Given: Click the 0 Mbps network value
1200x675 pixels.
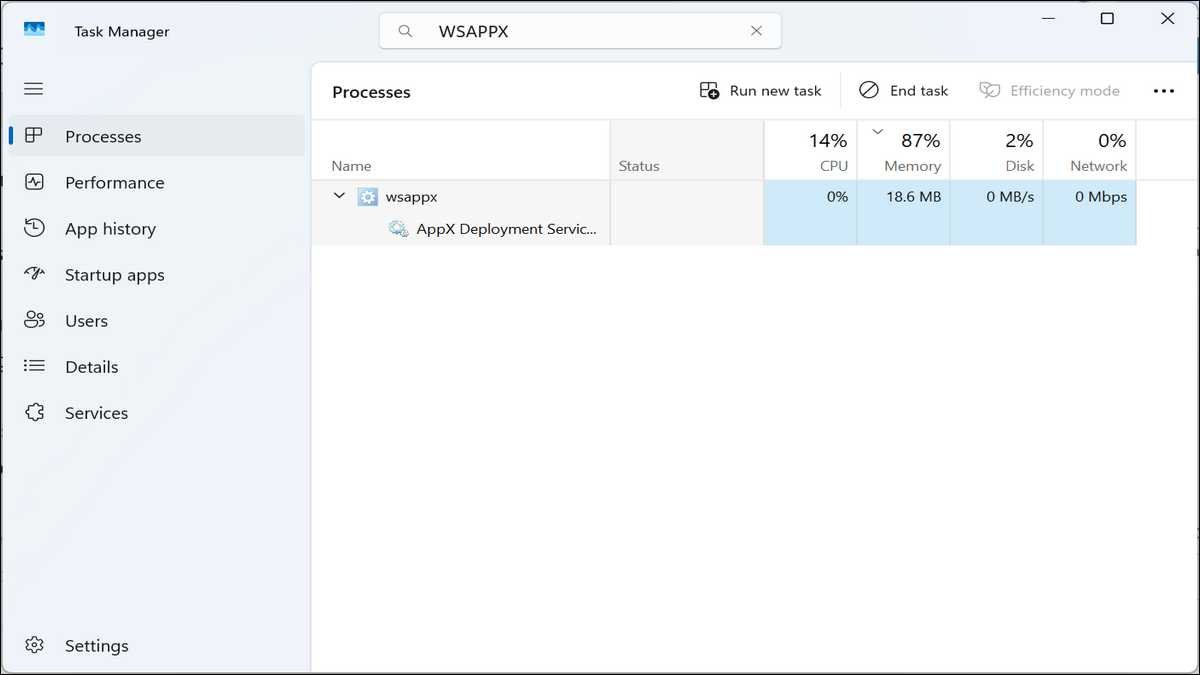Looking at the screenshot, I should [1101, 197].
